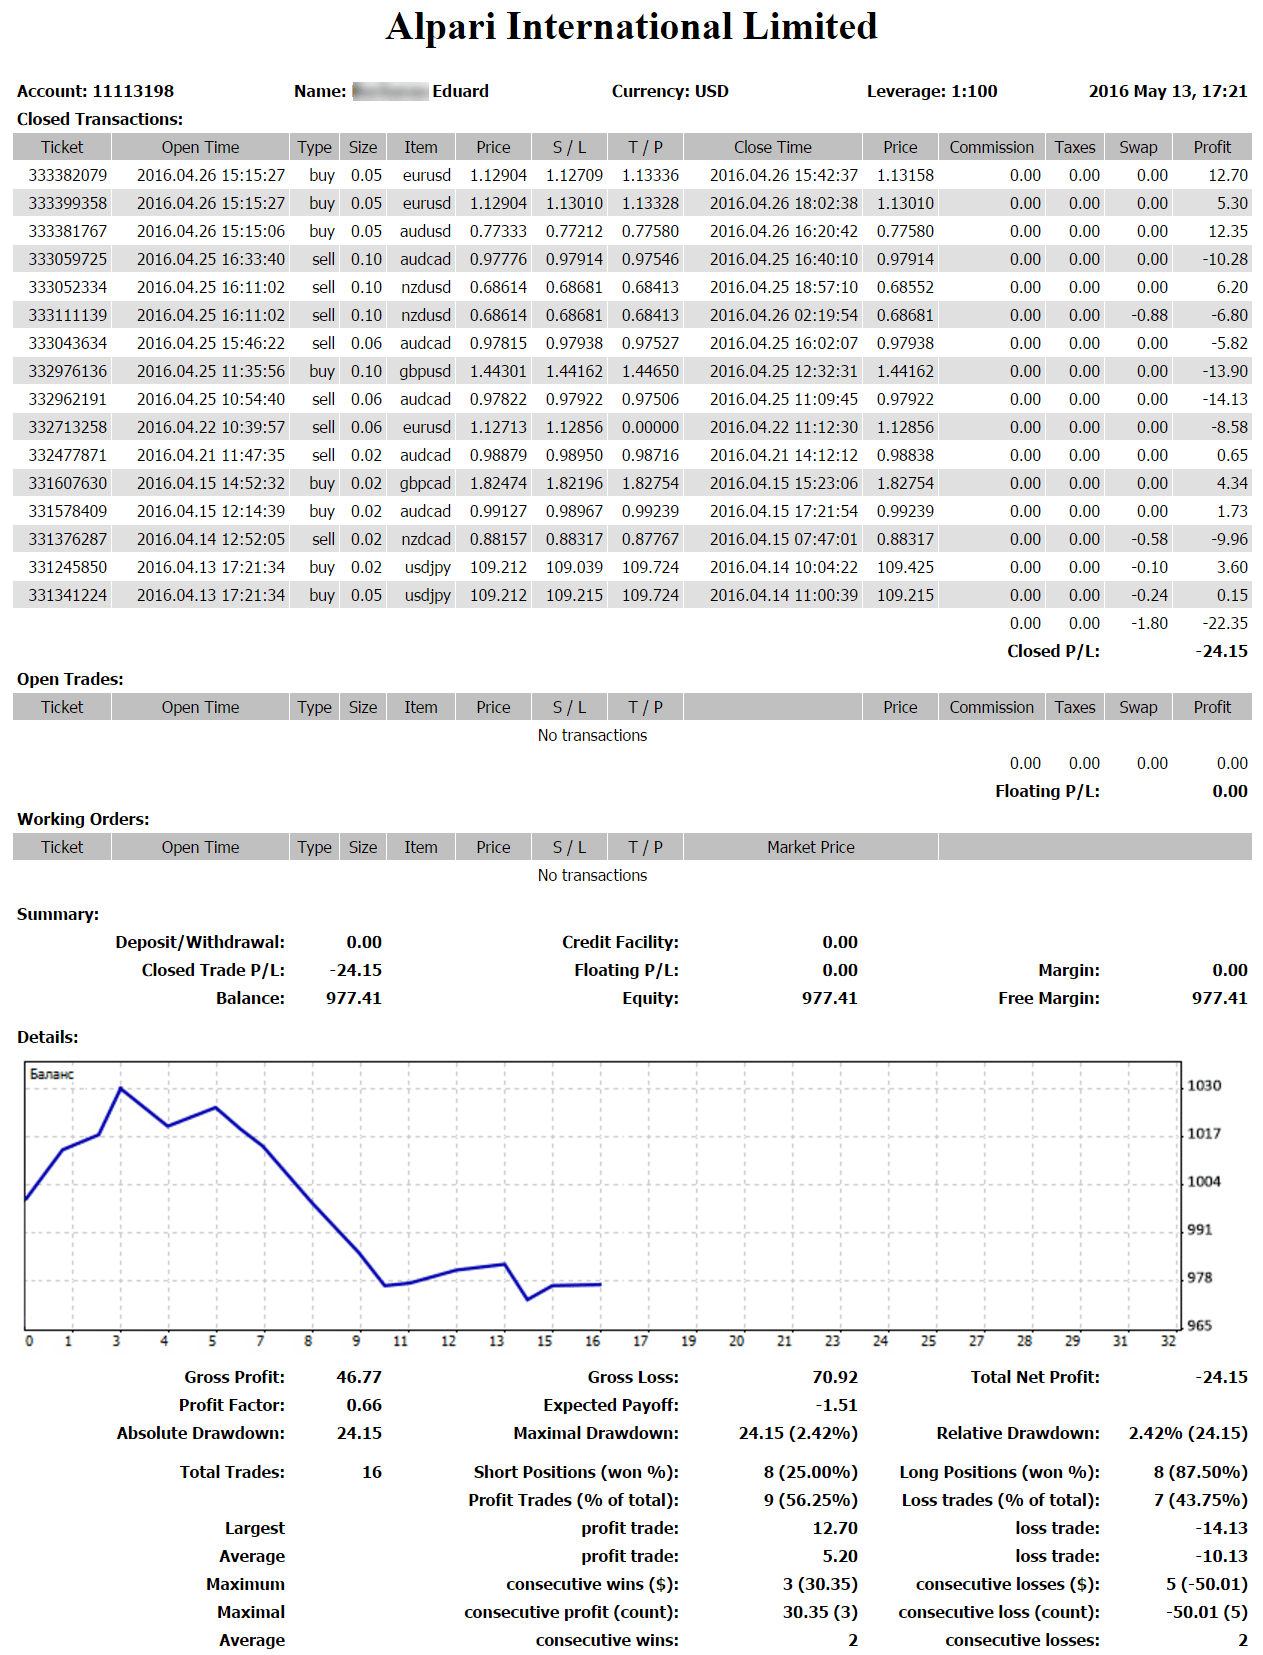Click ticket number 333382079

click(67, 175)
